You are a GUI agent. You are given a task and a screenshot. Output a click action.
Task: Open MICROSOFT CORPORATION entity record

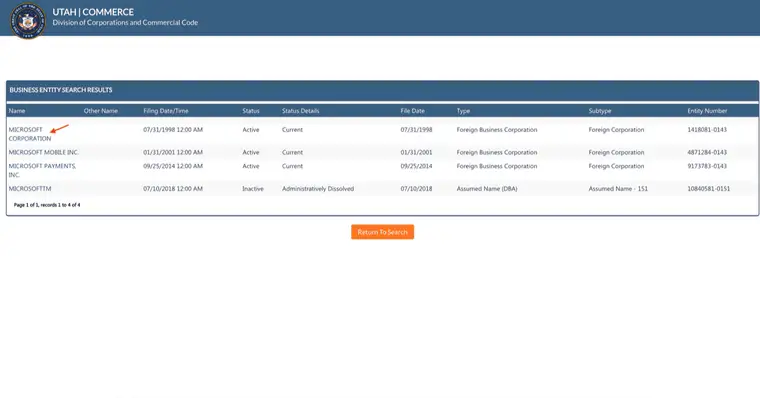tap(30, 134)
